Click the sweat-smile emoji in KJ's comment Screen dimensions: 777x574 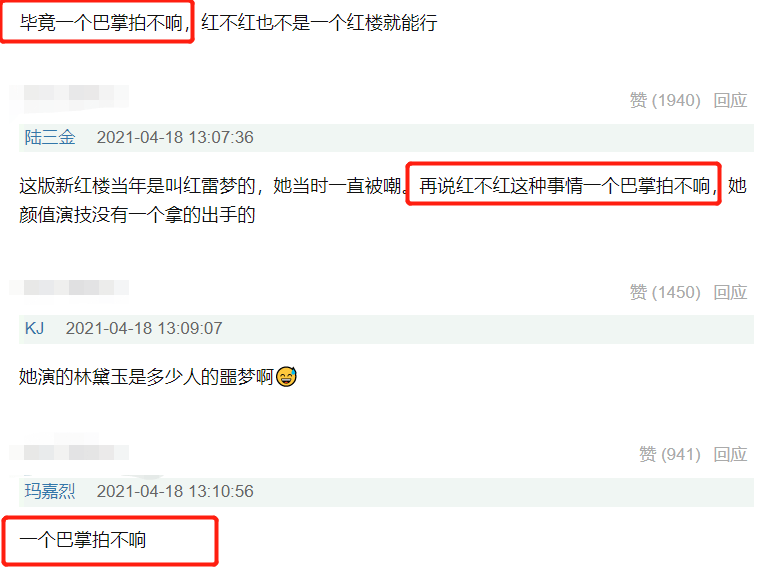pyautogui.click(x=286, y=377)
